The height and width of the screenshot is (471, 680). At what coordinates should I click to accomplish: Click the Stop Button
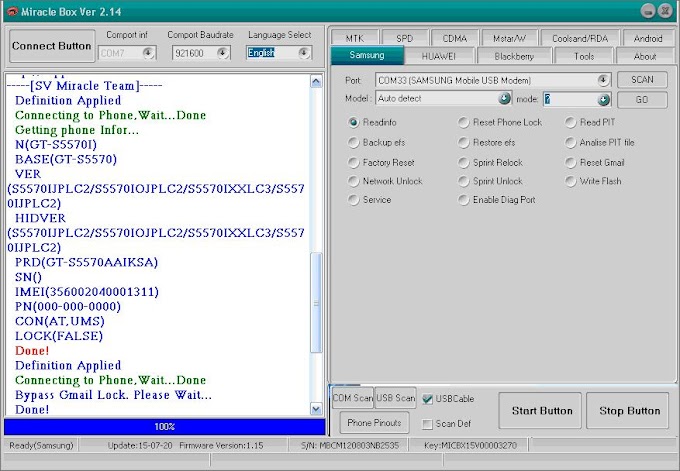[629, 410]
